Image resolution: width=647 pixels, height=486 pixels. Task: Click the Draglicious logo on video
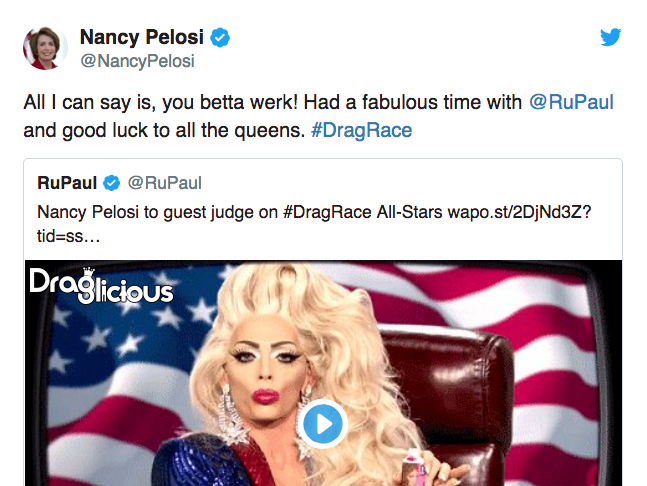(102, 286)
